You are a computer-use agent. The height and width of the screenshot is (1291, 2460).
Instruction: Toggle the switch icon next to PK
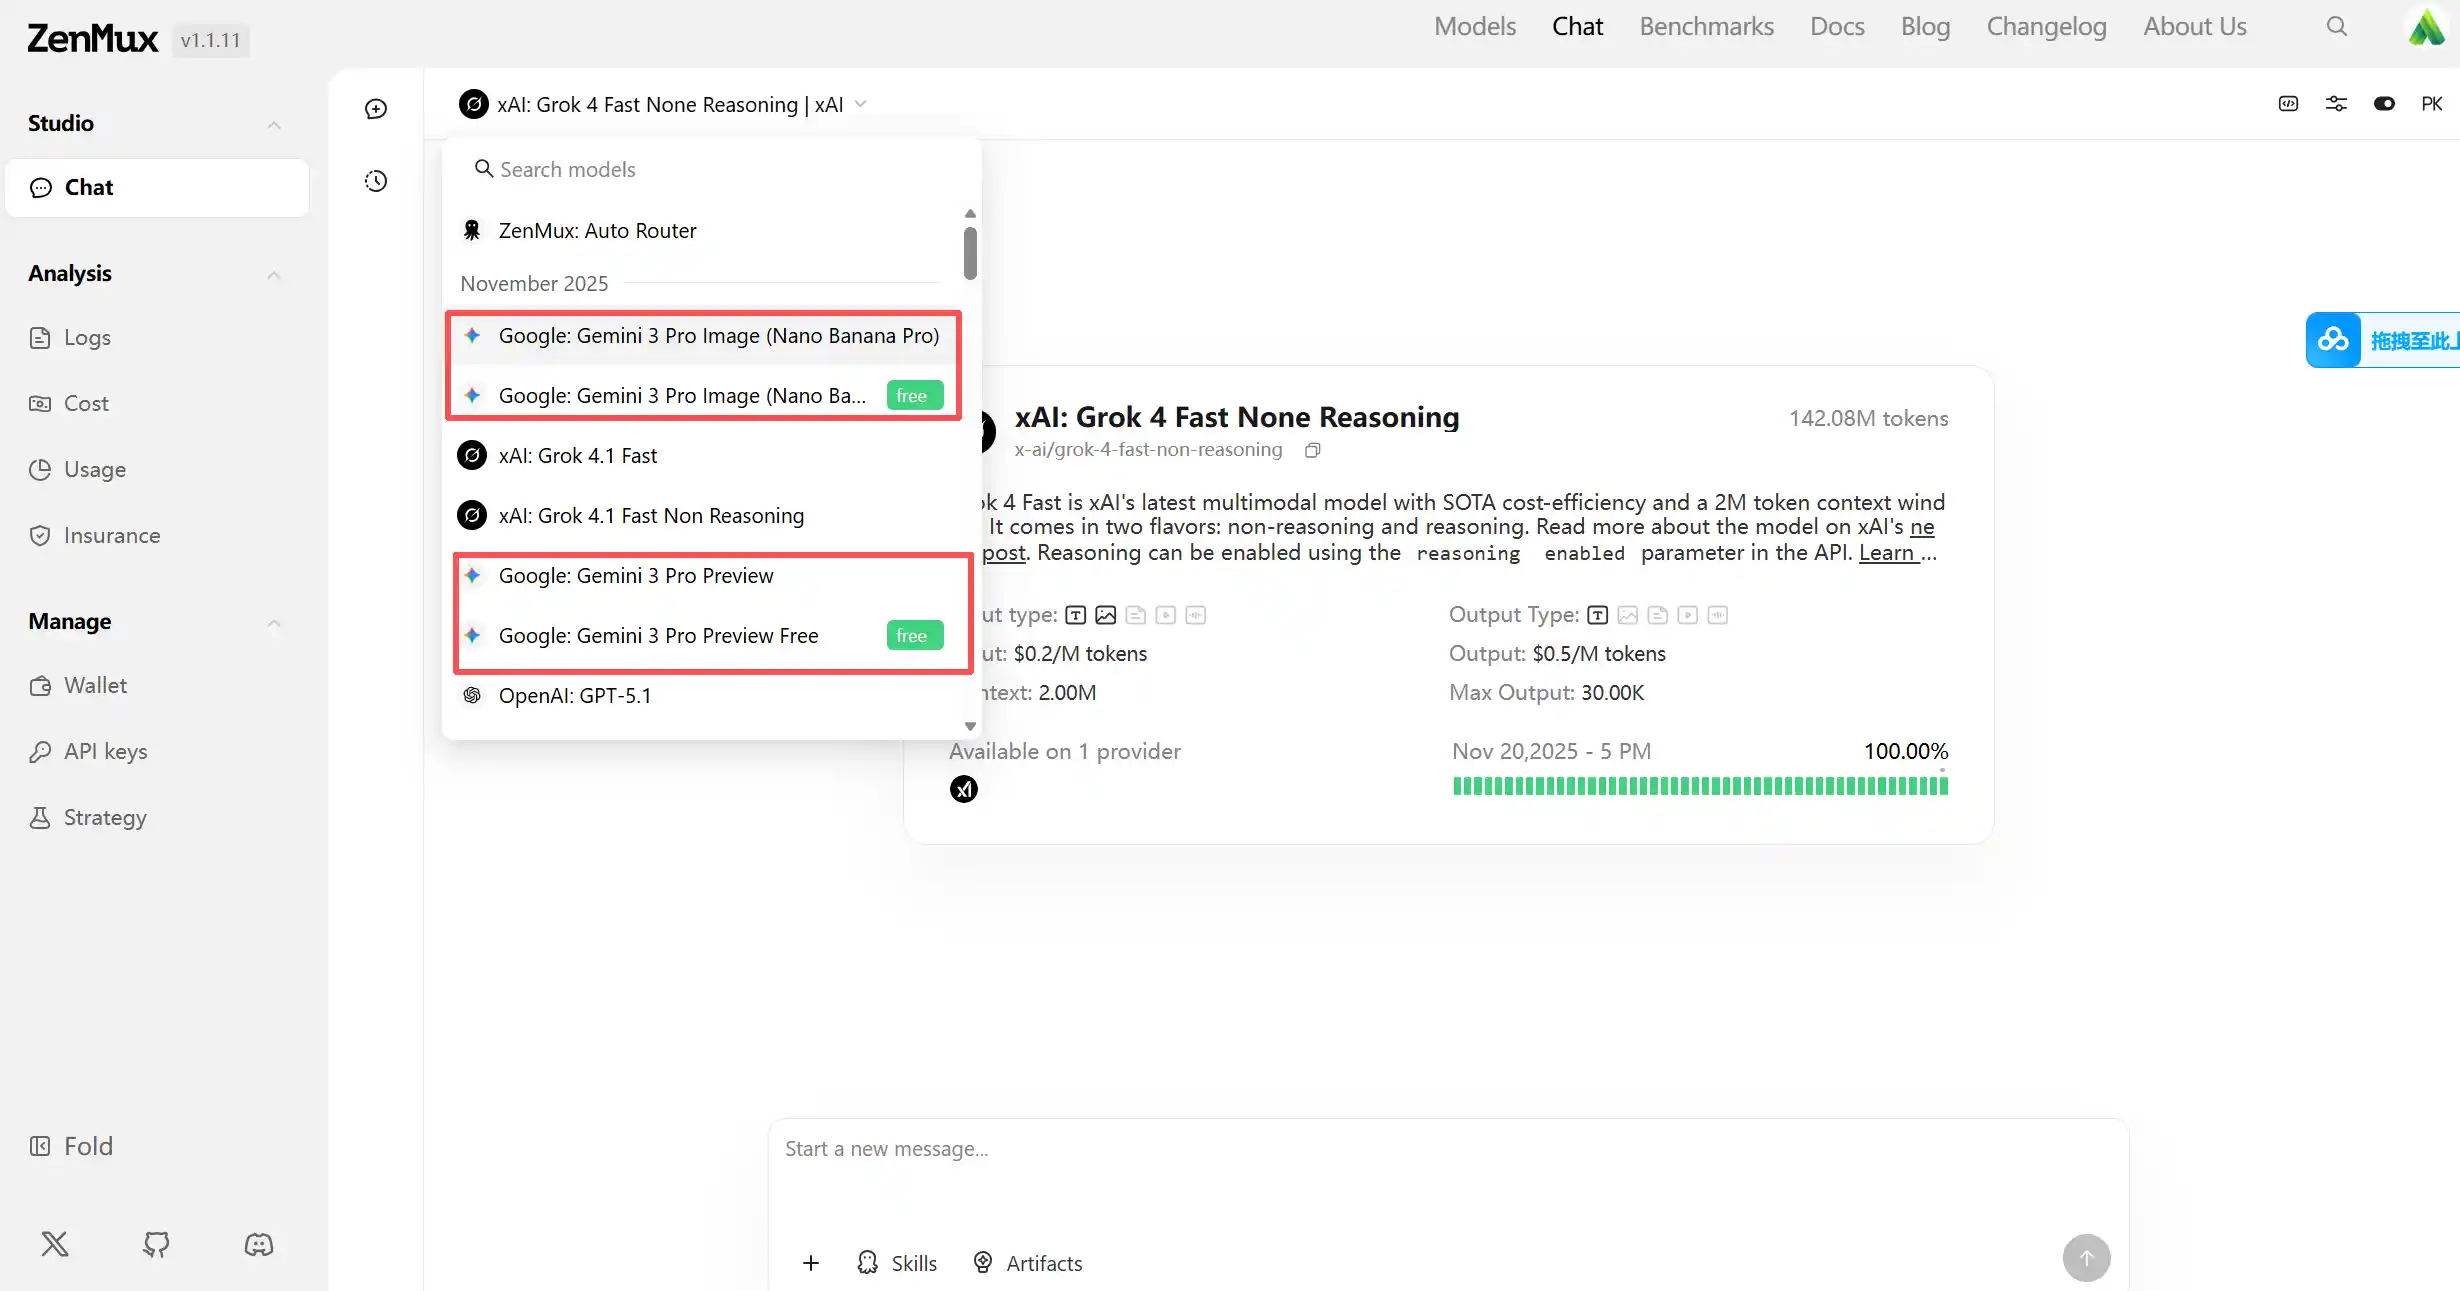click(x=2384, y=104)
